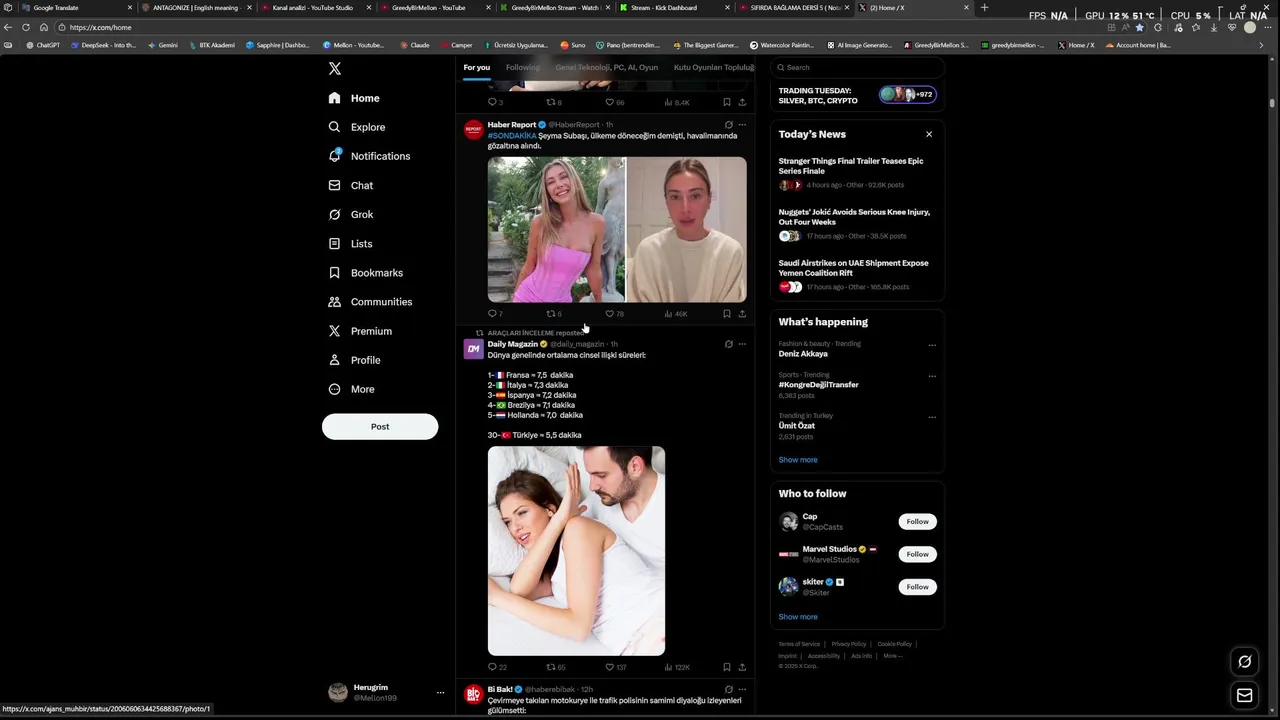Click the X logo in sidebar
1280x720 pixels.
point(335,69)
